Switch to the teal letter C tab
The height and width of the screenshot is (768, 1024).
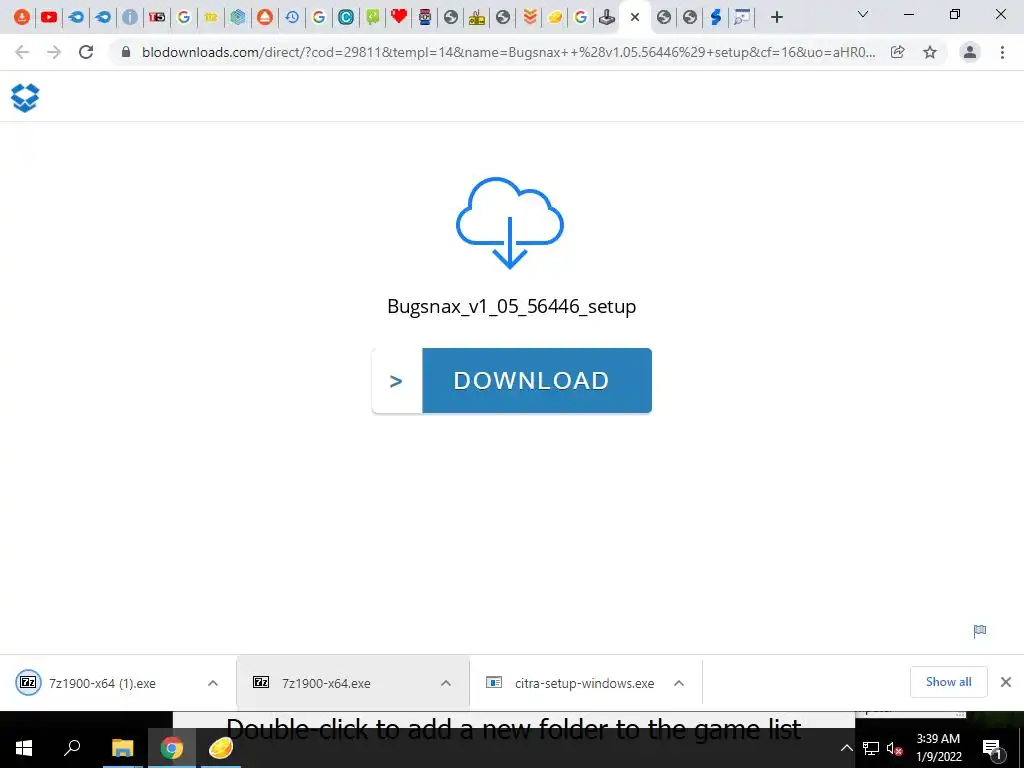[346, 17]
